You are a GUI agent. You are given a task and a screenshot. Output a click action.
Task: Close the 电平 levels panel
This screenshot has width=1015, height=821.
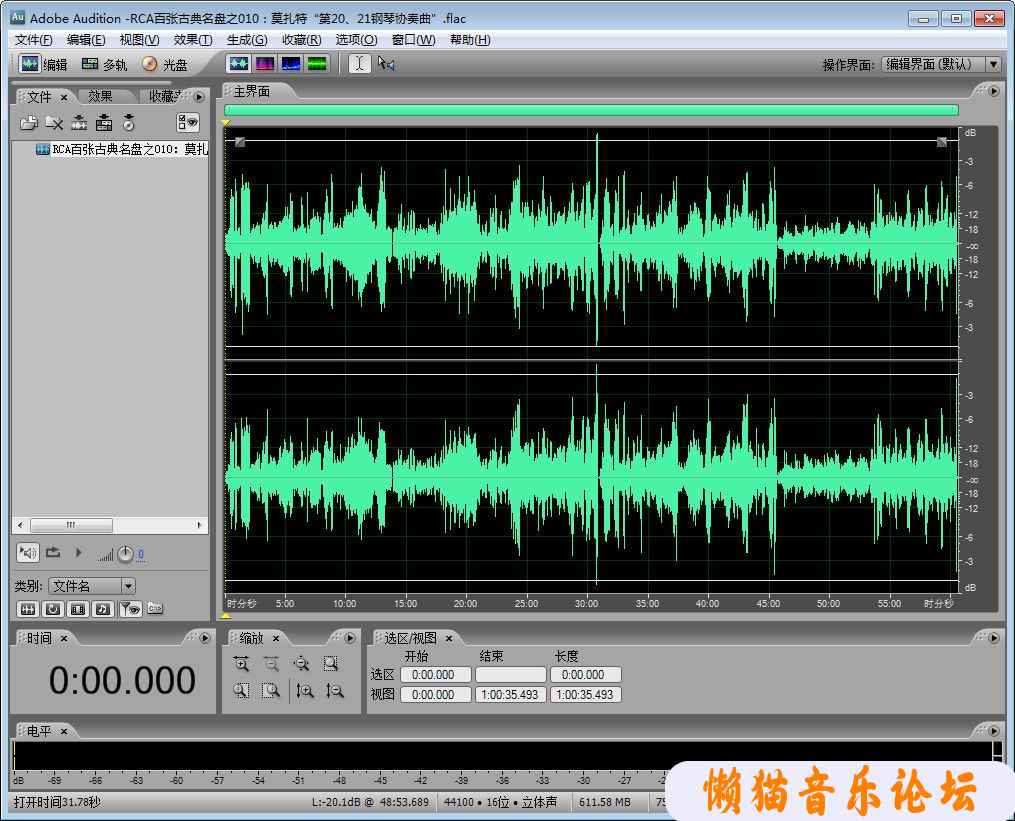point(64,731)
